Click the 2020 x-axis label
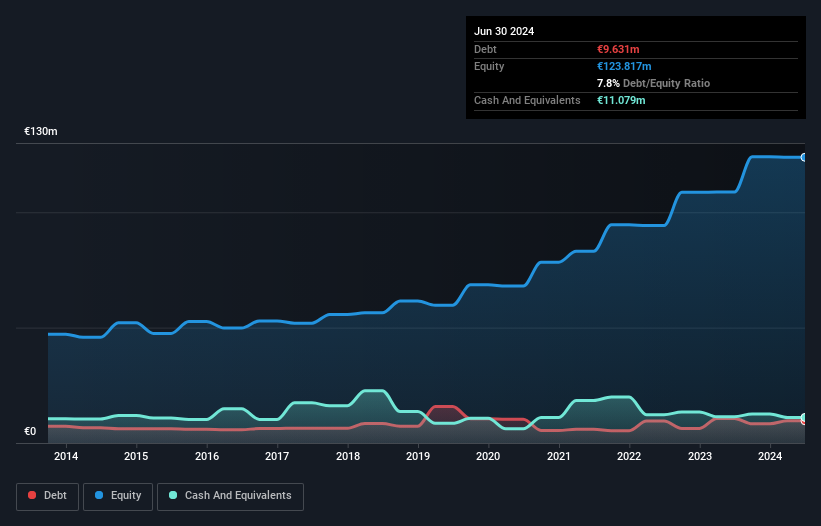The width and height of the screenshot is (821, 526). click(488, 456)
